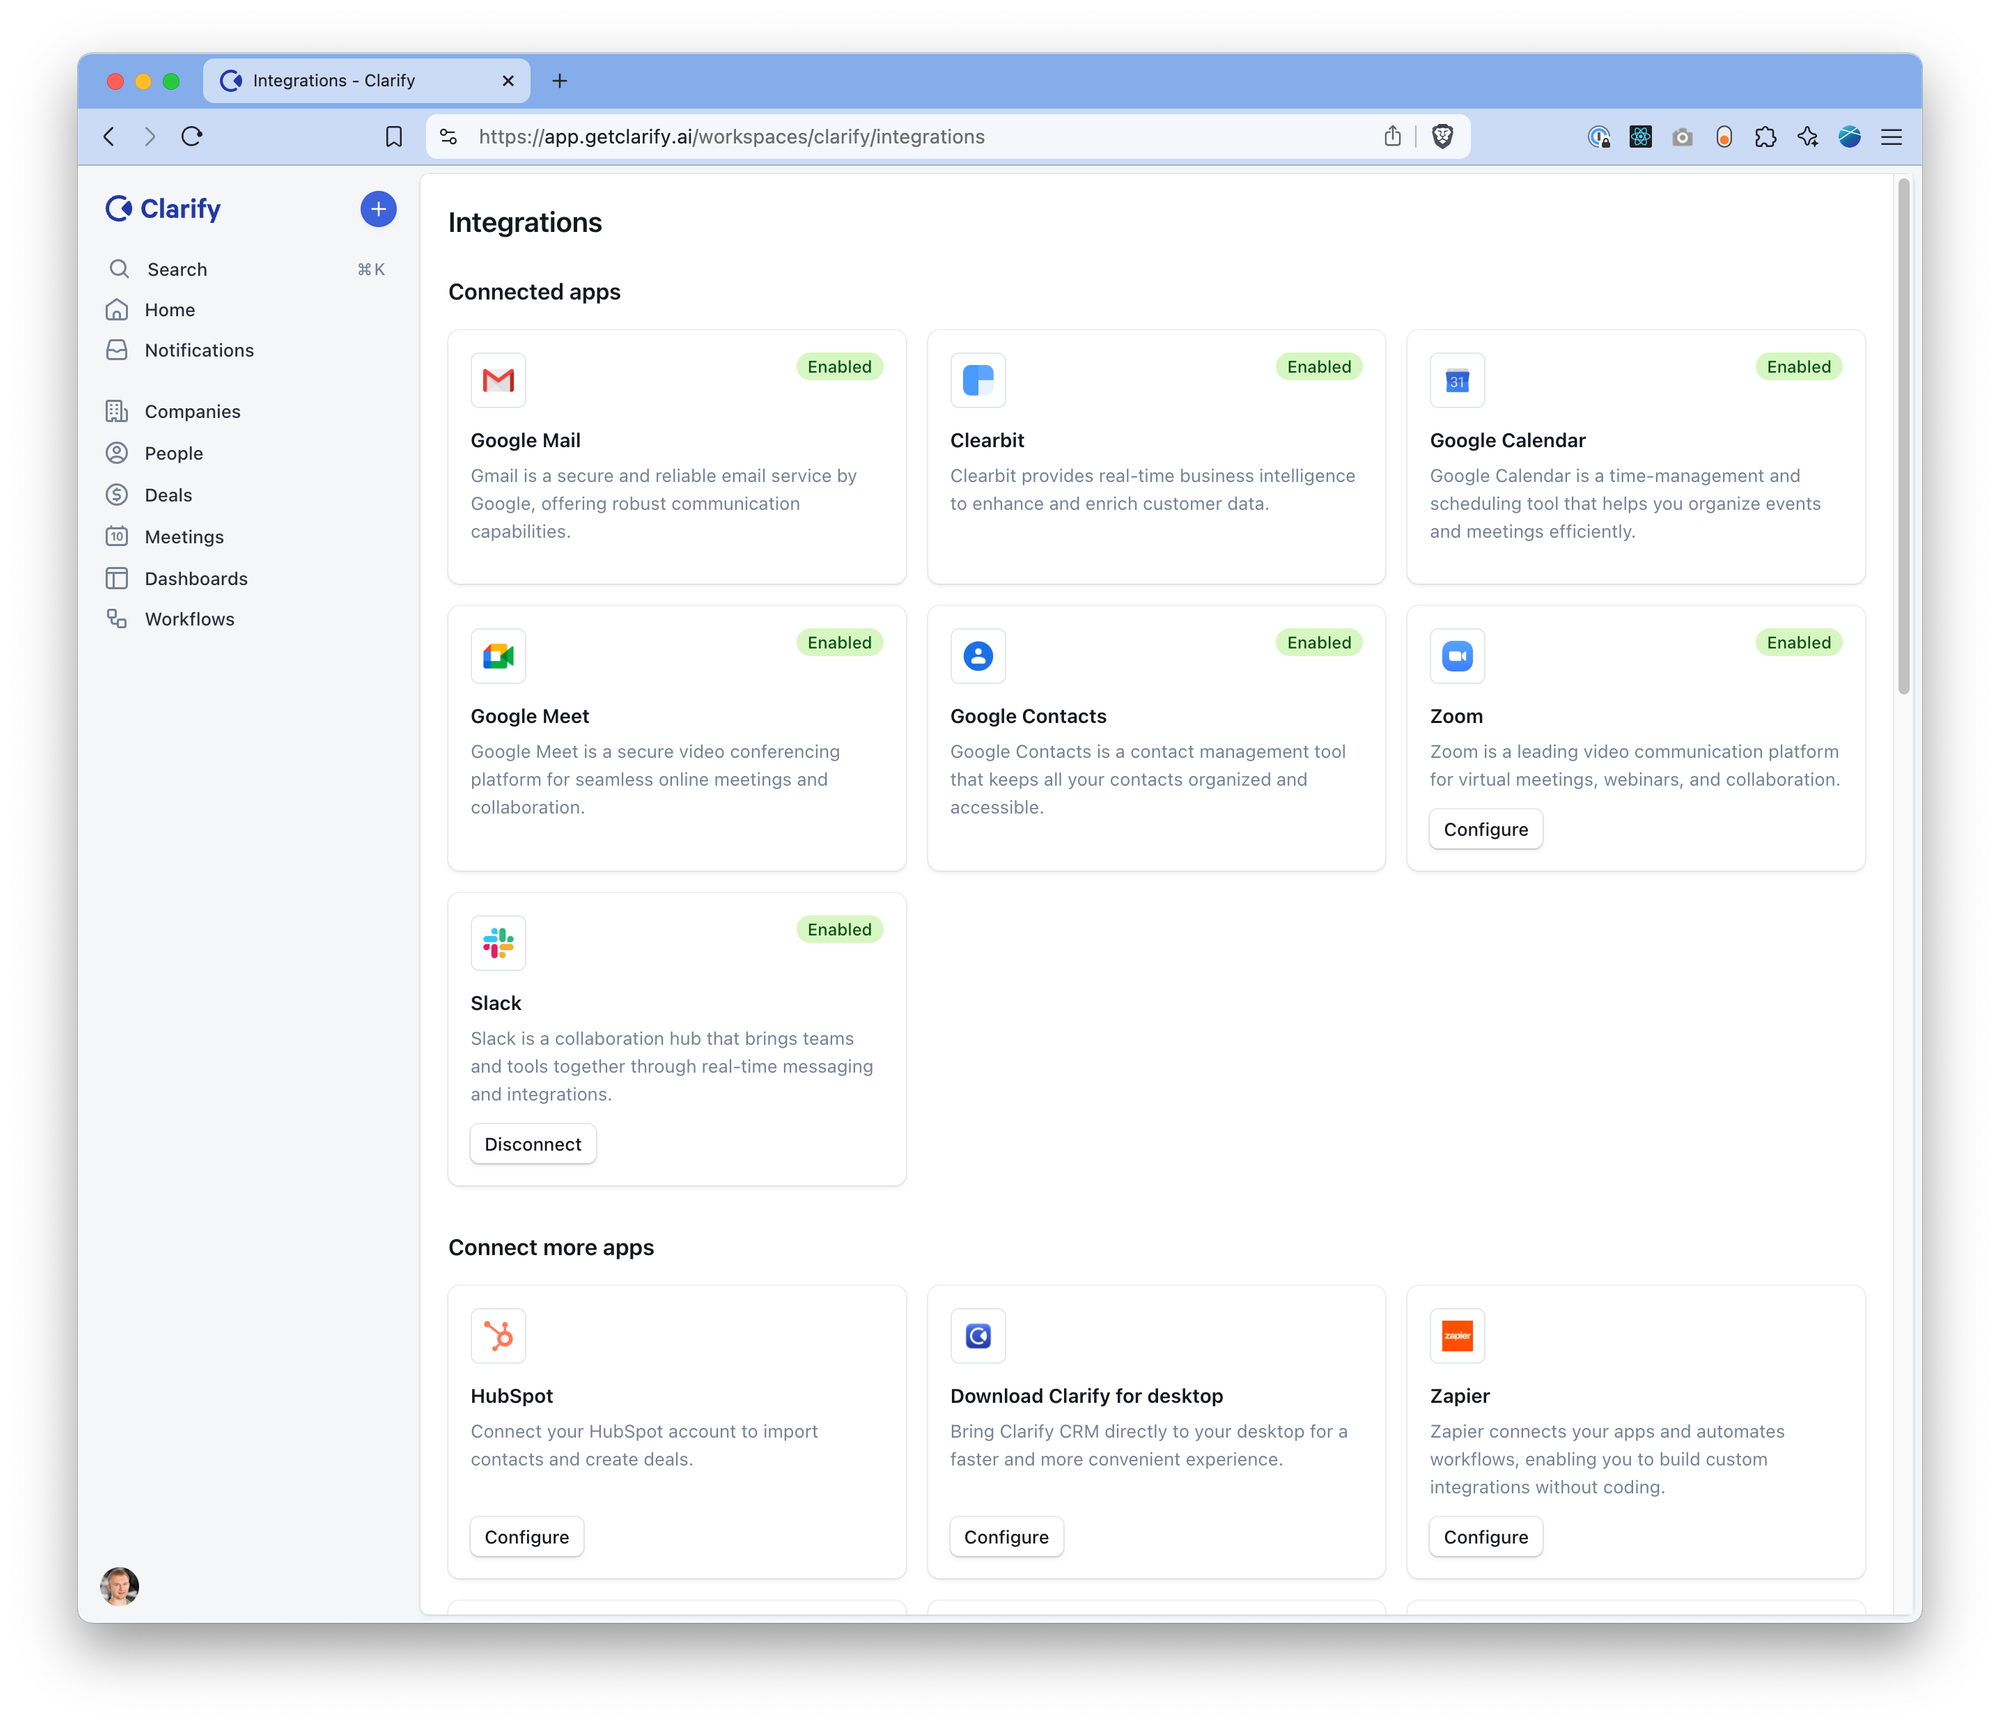Open the Companies page in sidebar
2000x1726 pixels.
192,412
